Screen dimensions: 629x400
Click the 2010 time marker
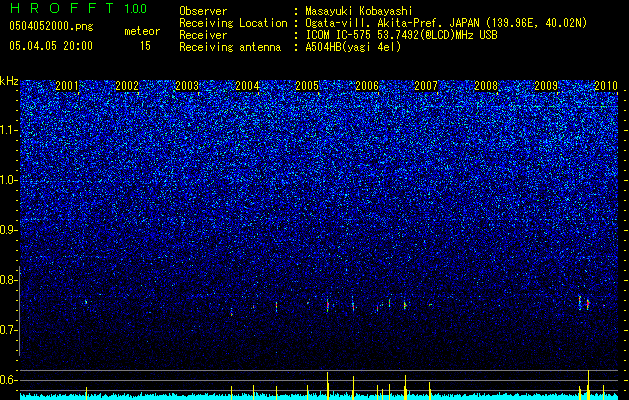pos(606,85)
